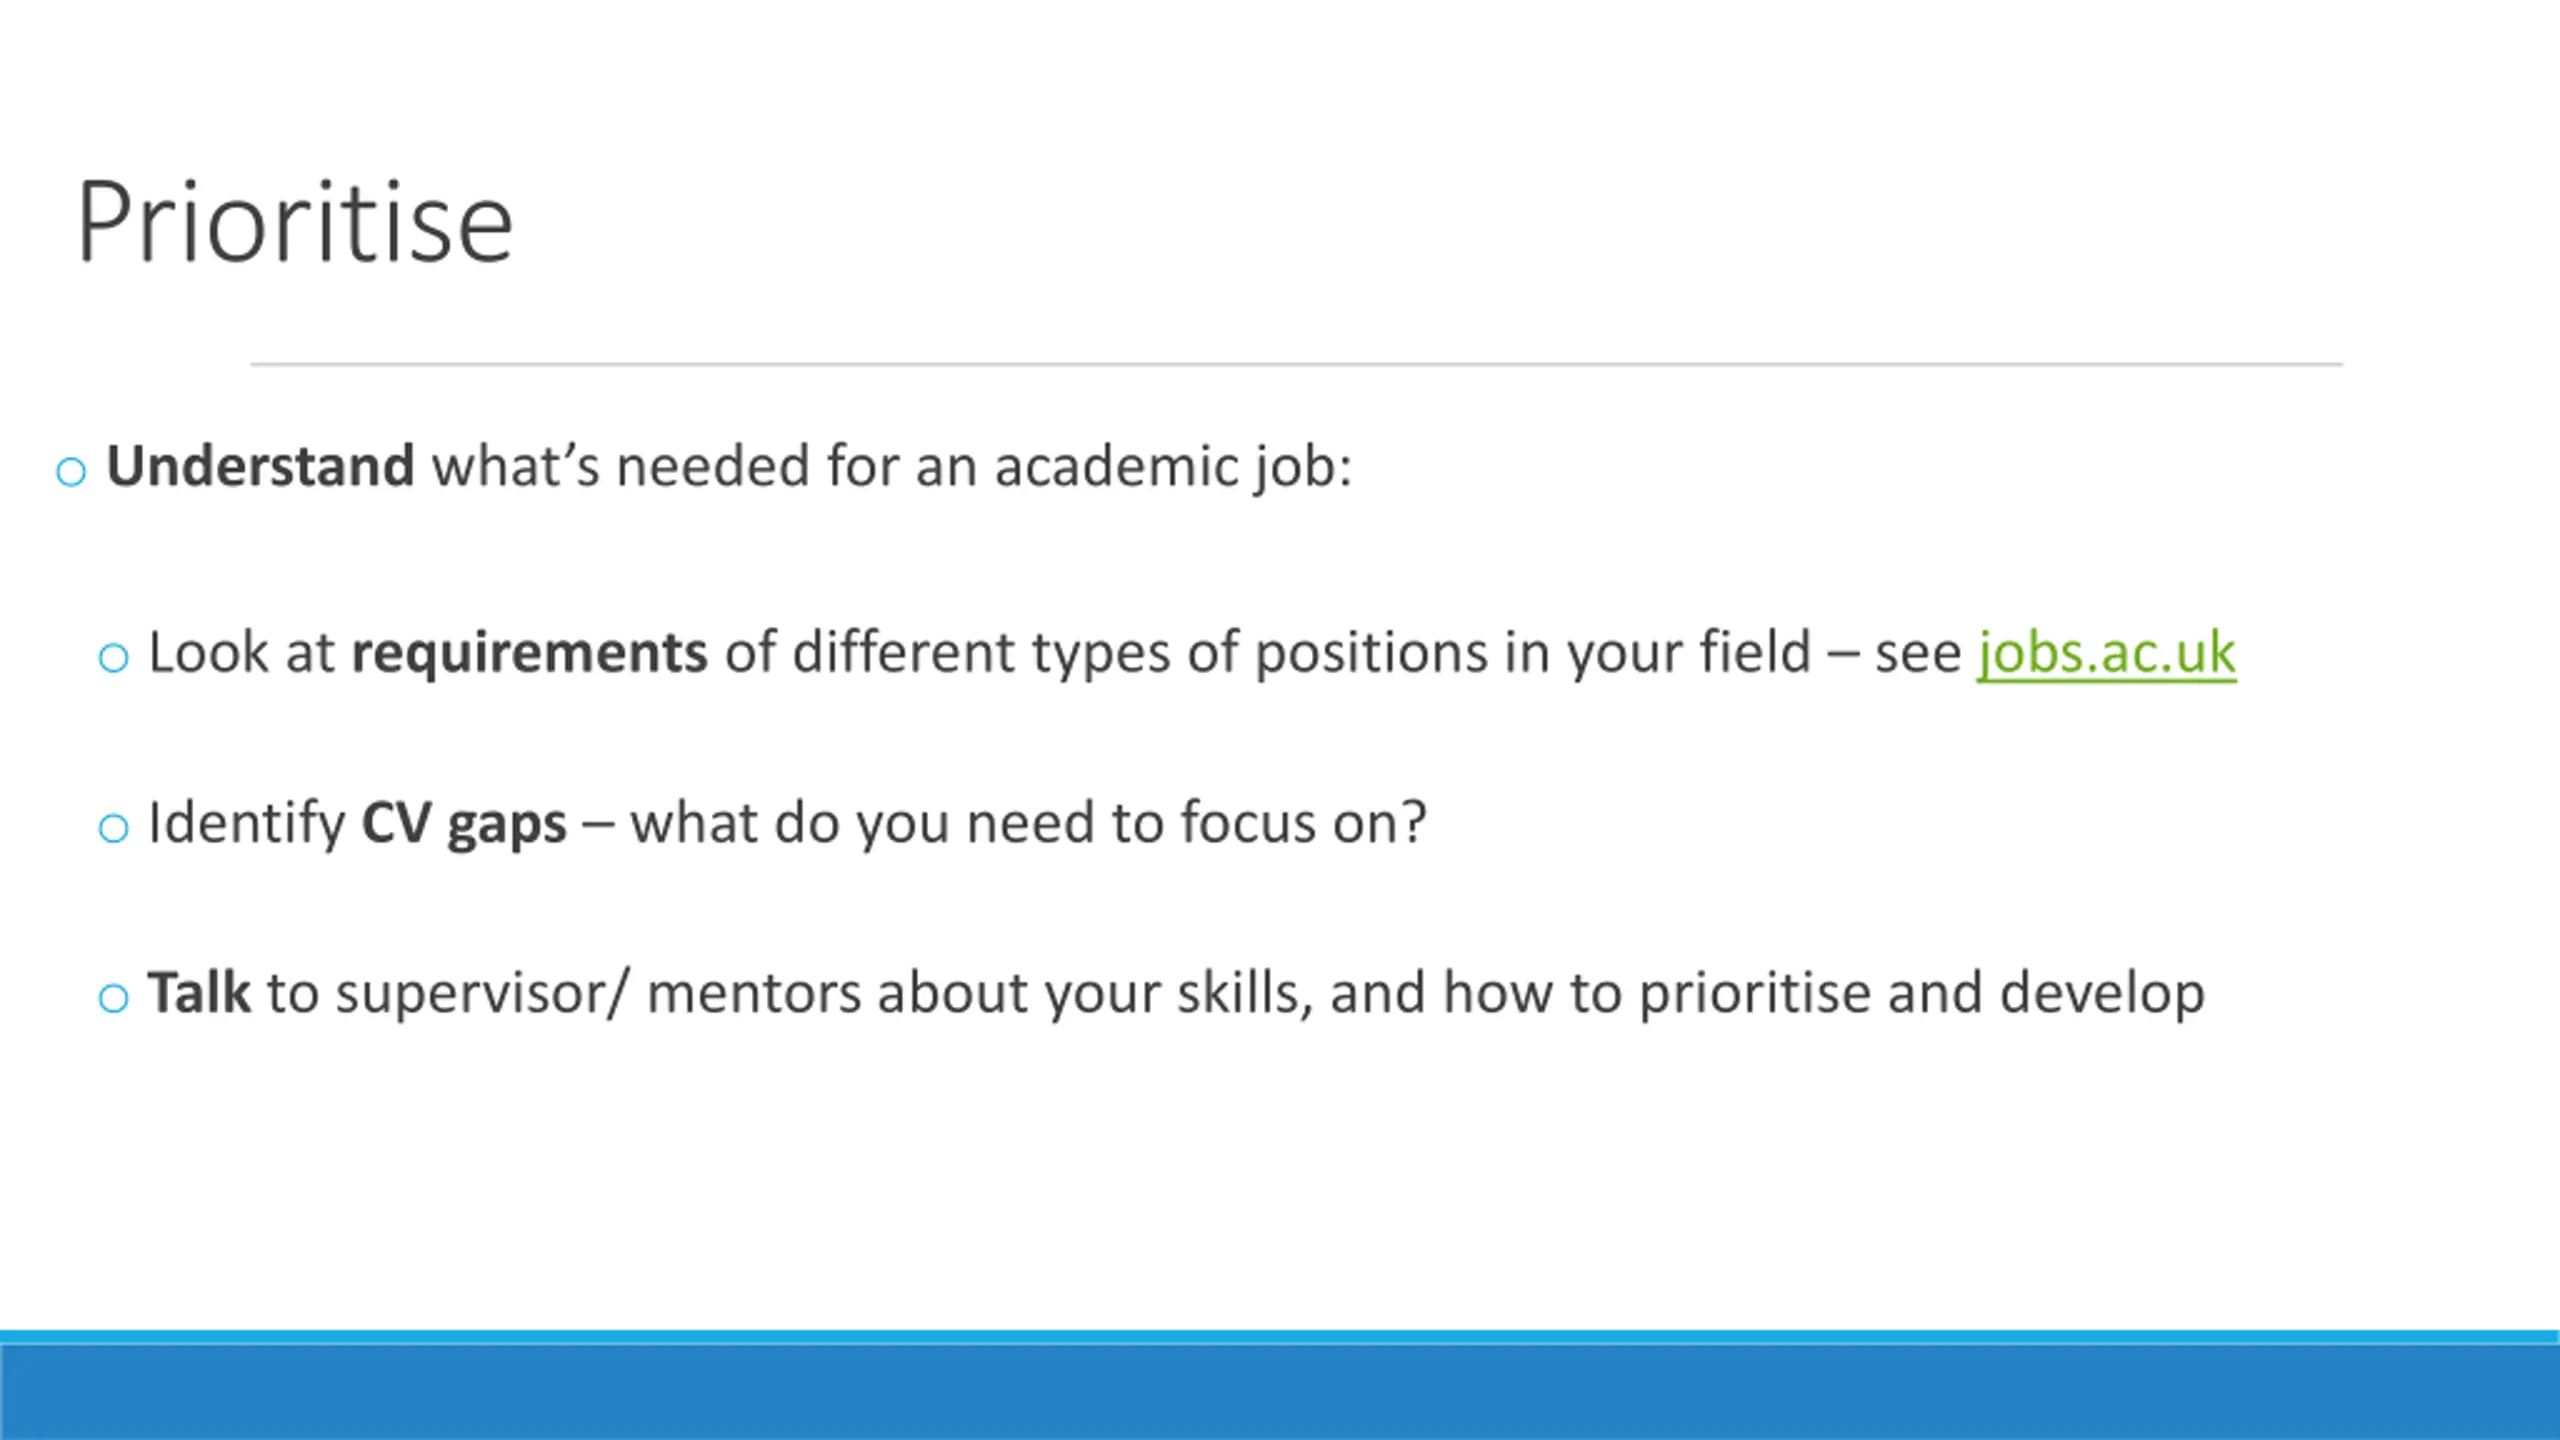Open the jobs.ac.uk hyperlink
The width and height of the screenshot is (2560, 1440).
point(2106,653)
